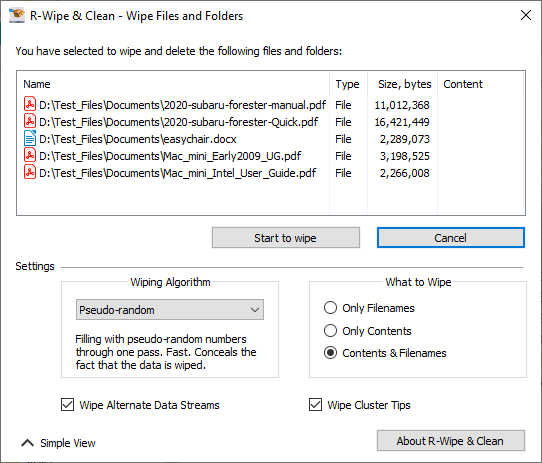Open About R-Wipe & Clean
The image size is (542, 463).
(x=451, y=441)
